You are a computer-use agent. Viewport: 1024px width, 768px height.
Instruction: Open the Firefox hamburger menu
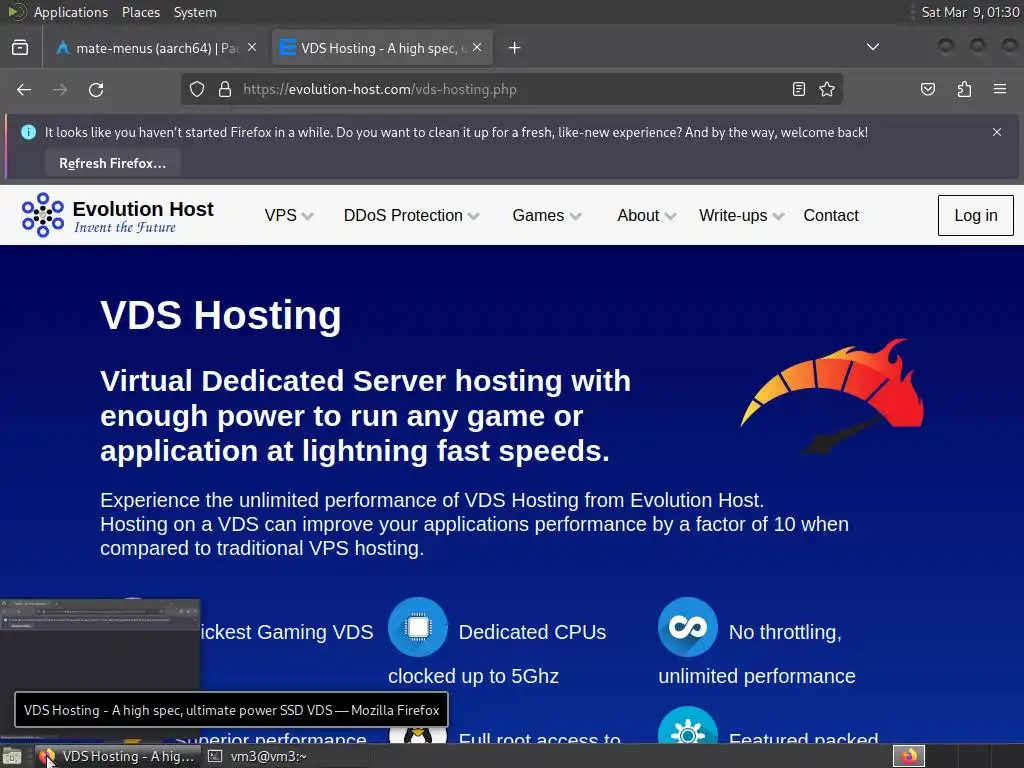click(x=1000, y=89)
